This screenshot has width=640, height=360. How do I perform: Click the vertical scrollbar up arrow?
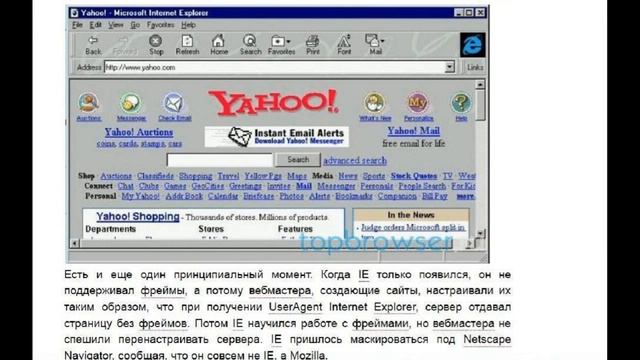click(x=480, y=84)
